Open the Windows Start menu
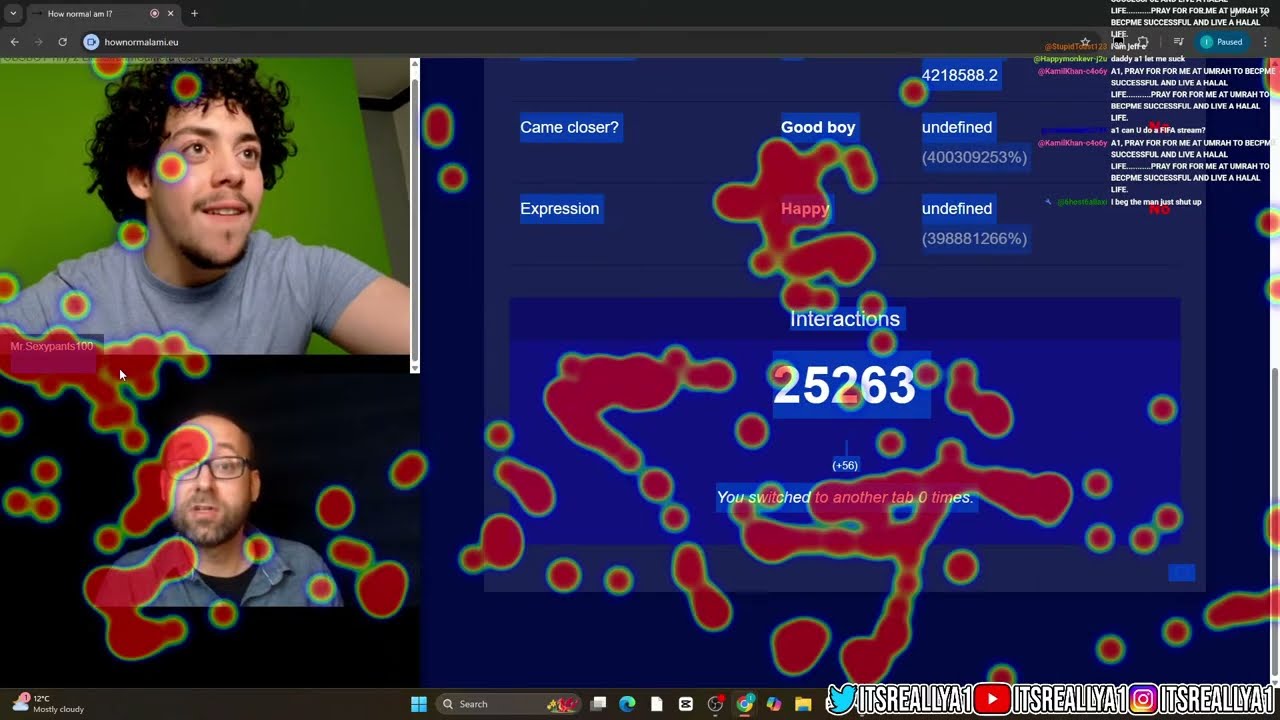Viewport: 1280px width, 720px height. 419,704
